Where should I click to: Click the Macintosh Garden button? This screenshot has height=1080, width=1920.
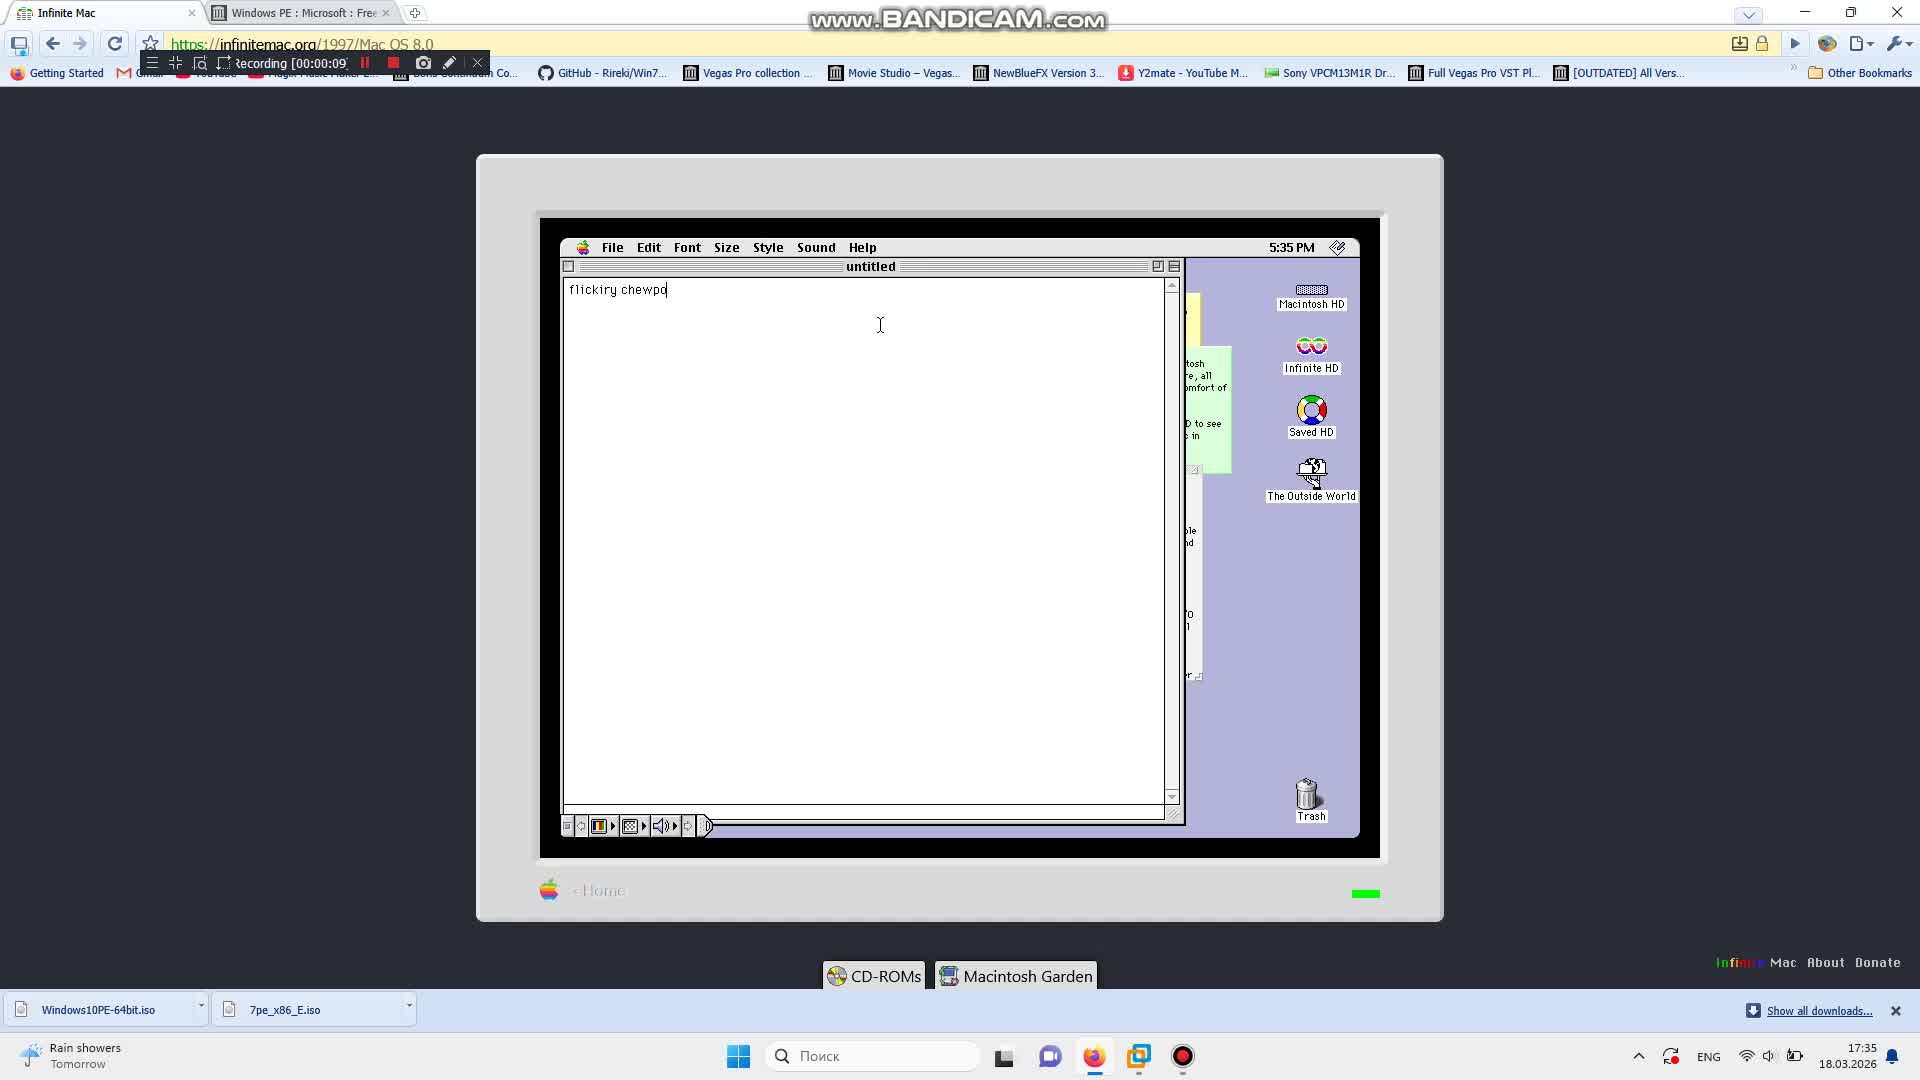coord(1017,976)
